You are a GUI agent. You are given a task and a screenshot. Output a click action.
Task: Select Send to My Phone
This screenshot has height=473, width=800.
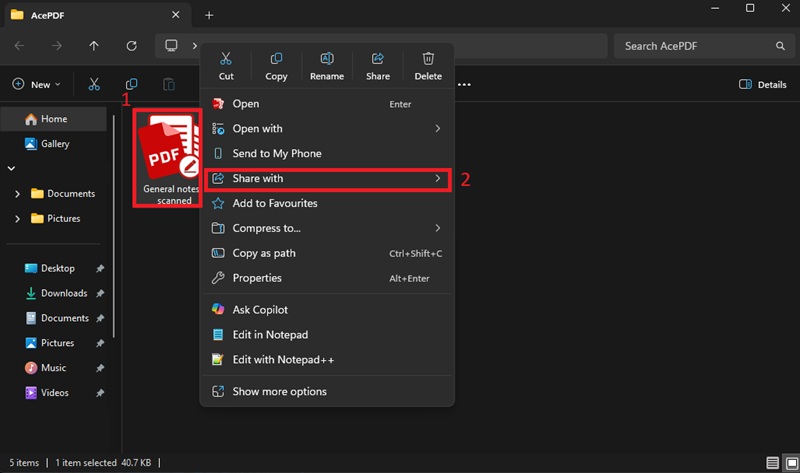click(x=327, y=153)
